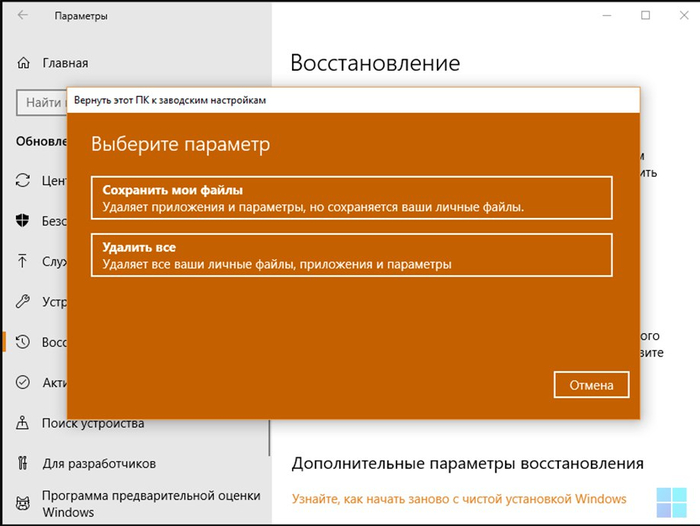Viewport: 700px width, 526px height.
Task: Maximize the Параметры window
Action: pyautogui.click(x=645, y=16)
